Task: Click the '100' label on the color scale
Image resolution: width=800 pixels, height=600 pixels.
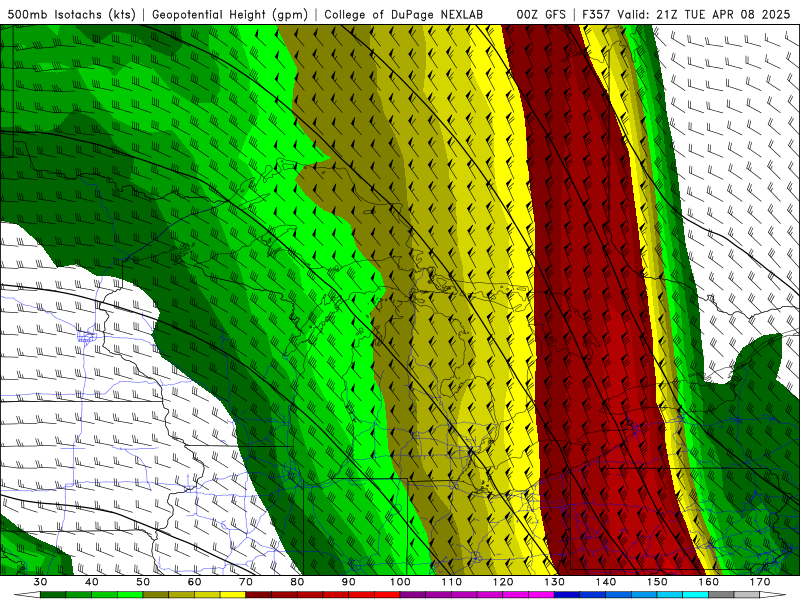Action: pyautogui.click(x=400, y=582)
